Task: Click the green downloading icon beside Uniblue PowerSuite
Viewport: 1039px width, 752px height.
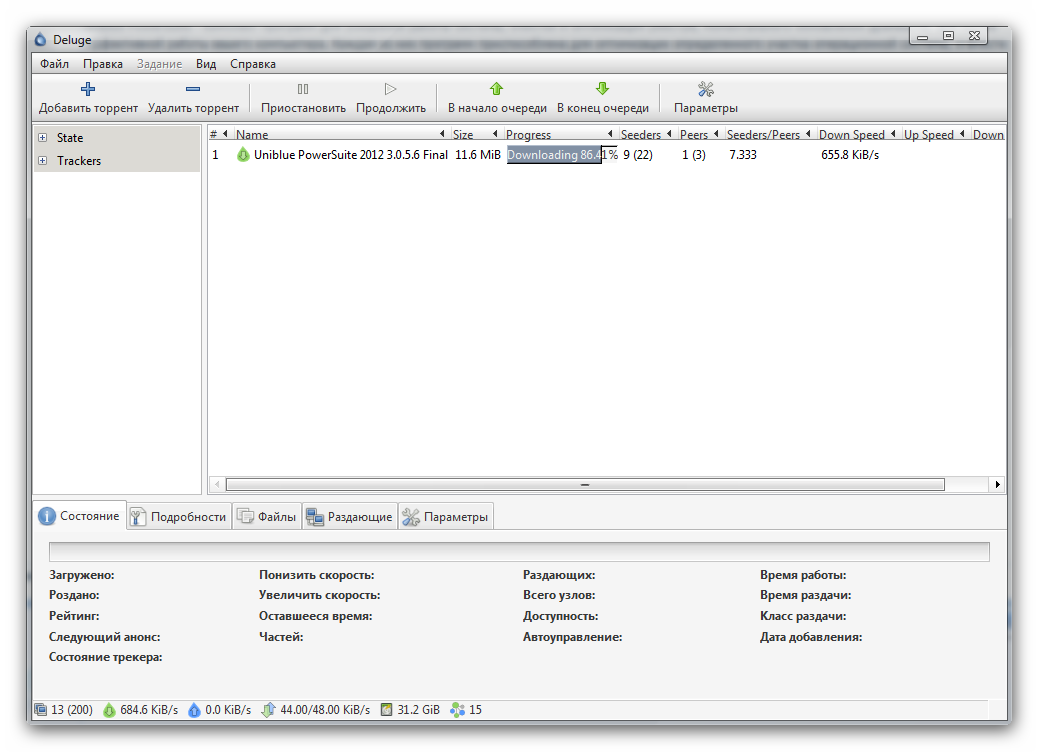Action: pos(243,155)
